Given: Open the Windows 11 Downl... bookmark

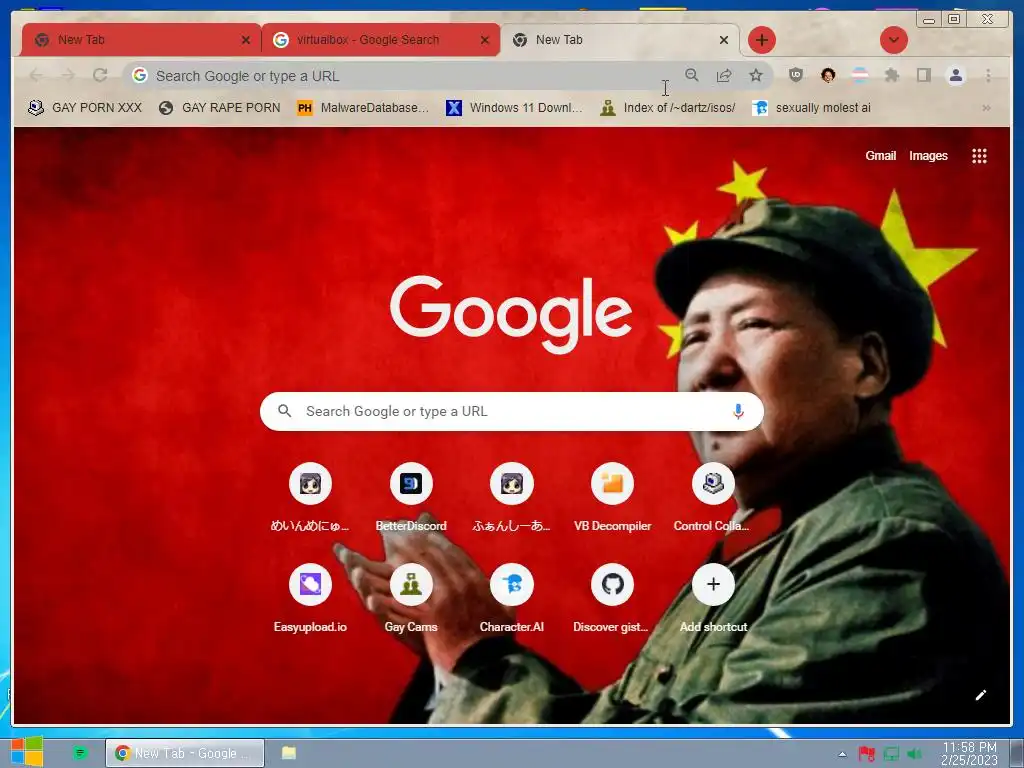Looking at the screenshot, I should pyautogui.click(x=514, y=108).
